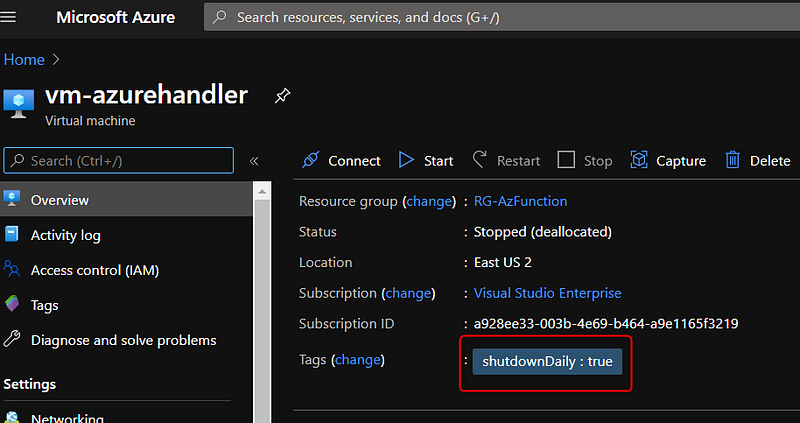Click the Activity log icon
Screen dimensions: 800x423
pos(11,234)
